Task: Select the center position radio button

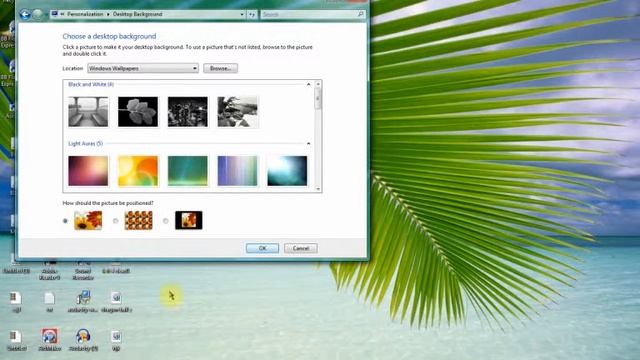Action: pyautogui.click(x=165, y=221)
